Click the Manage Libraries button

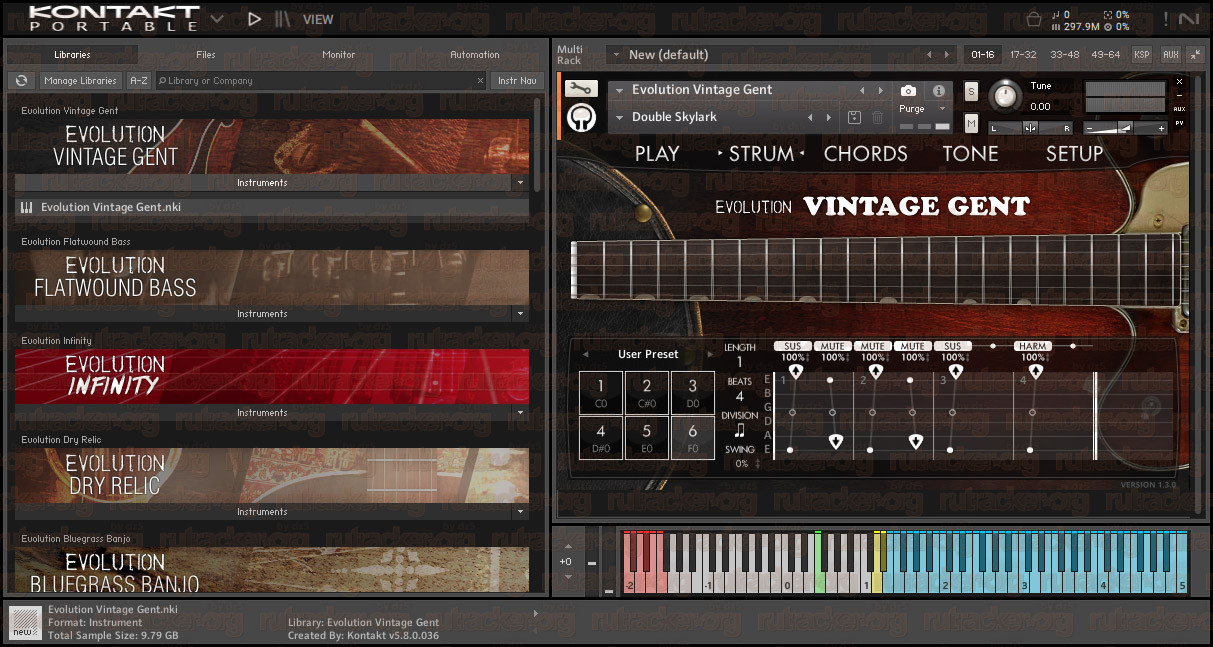[81, 81]
